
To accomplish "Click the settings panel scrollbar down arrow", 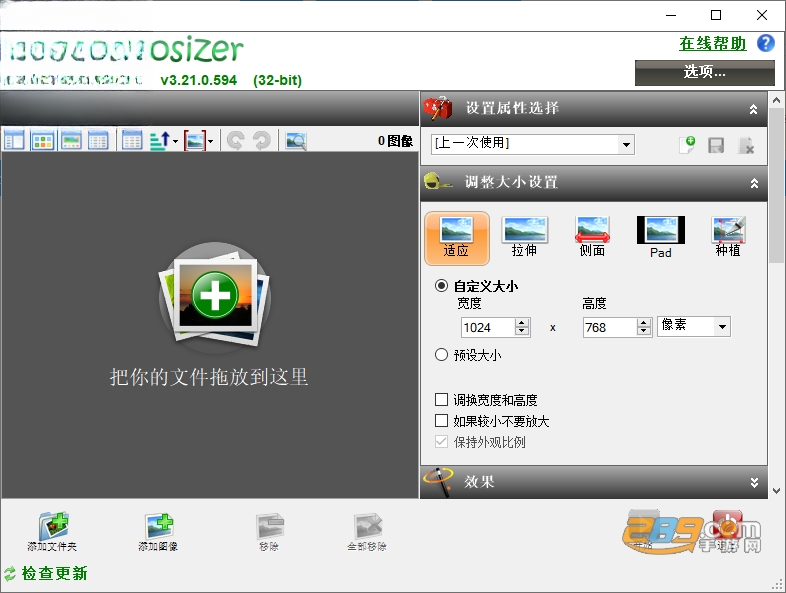I will [x=776, y=491].
